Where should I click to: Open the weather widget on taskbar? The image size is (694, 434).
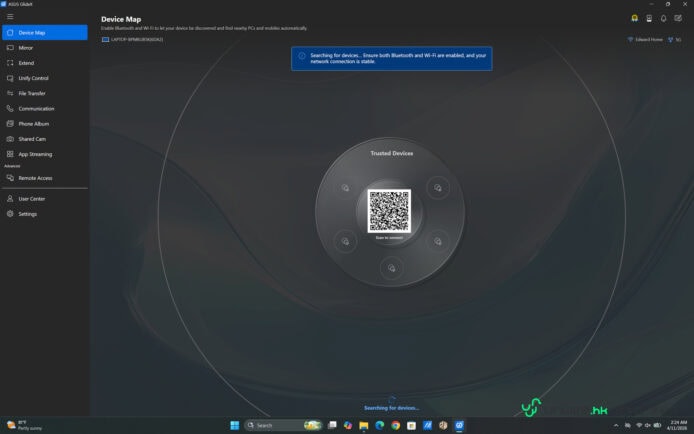pyautogui.click(x=25, y=425)
